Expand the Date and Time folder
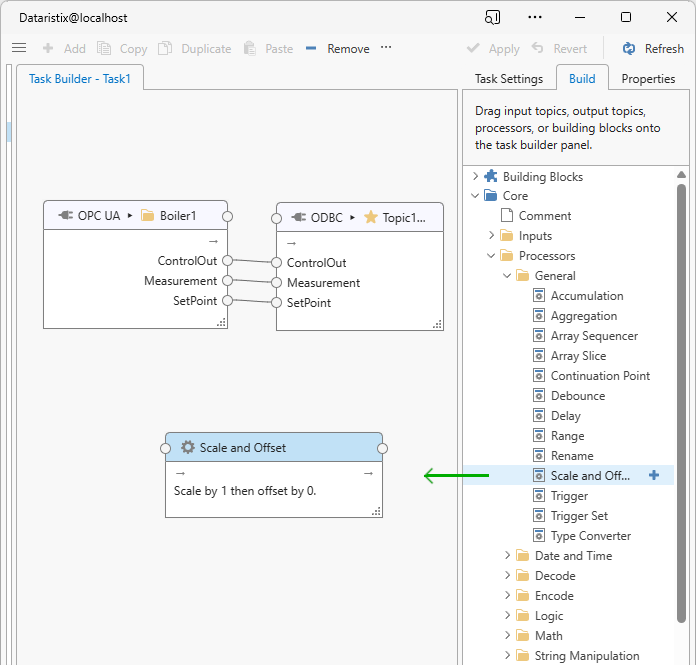Viewport: 696px width, 665px height. tap(507, 556)
